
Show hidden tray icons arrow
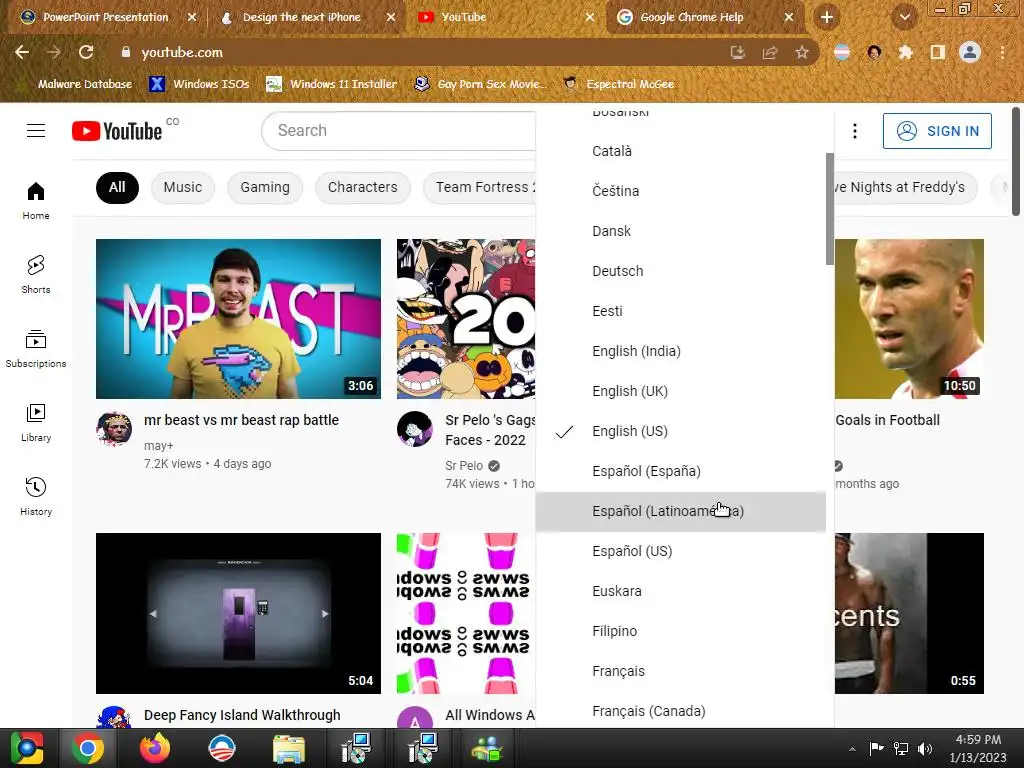pos(852,749)
